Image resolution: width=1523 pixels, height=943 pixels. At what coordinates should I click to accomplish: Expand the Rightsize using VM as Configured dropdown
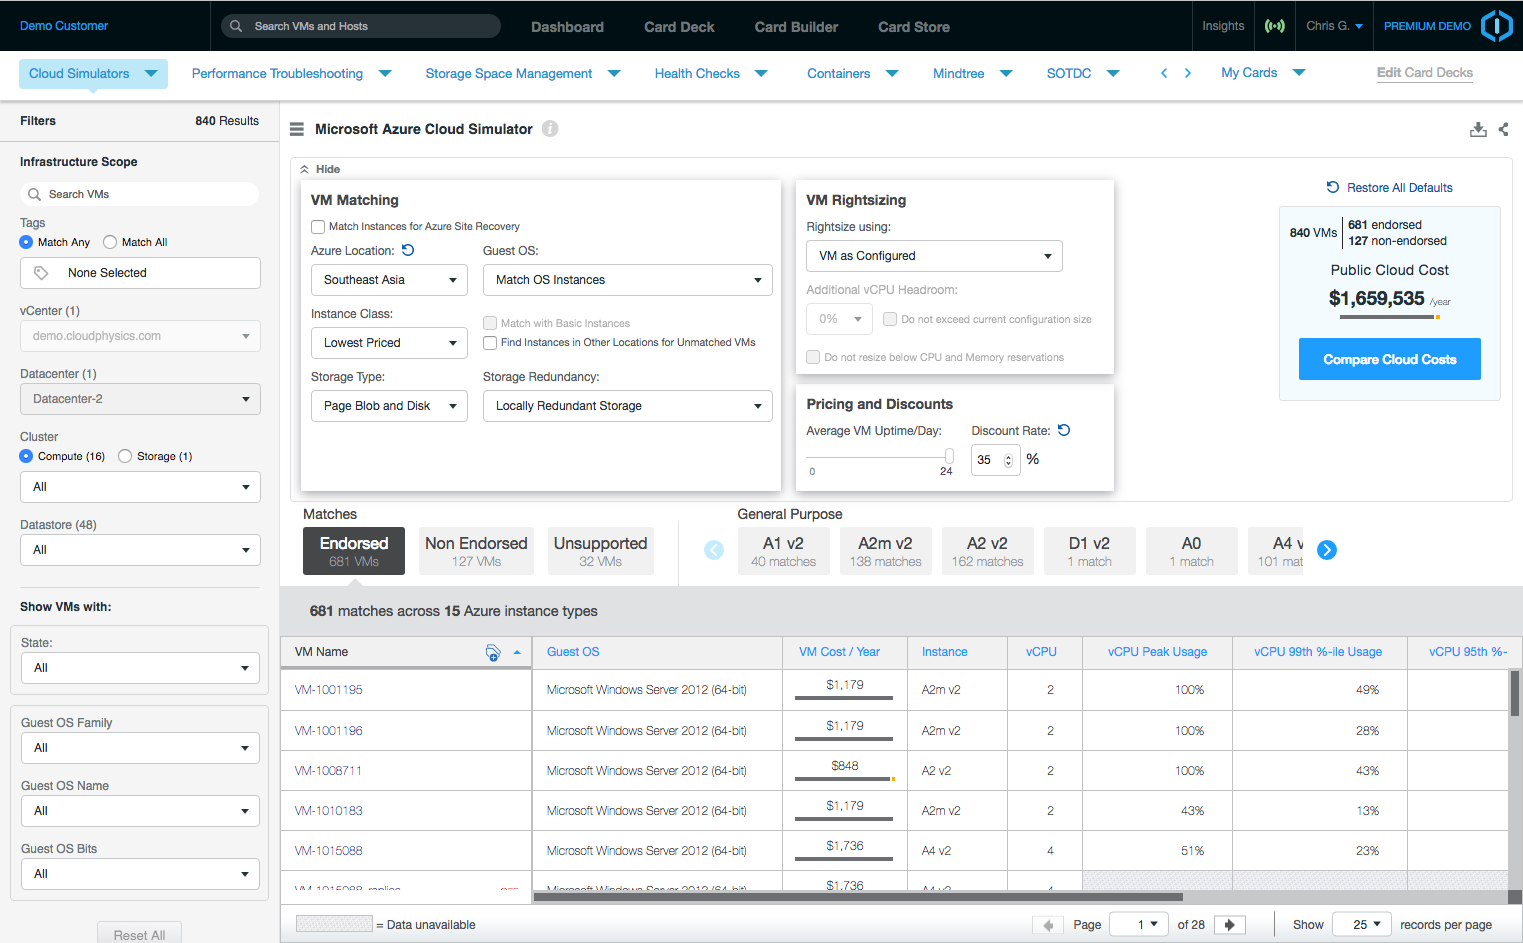[x=933, y=256]
